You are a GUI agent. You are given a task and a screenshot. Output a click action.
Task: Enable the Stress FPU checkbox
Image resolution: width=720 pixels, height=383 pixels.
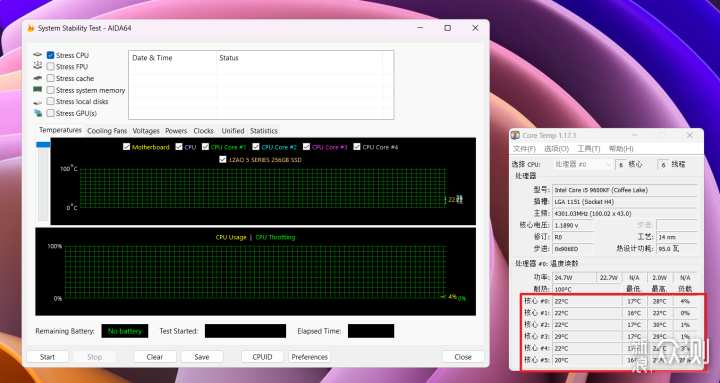tap(51, 67)
